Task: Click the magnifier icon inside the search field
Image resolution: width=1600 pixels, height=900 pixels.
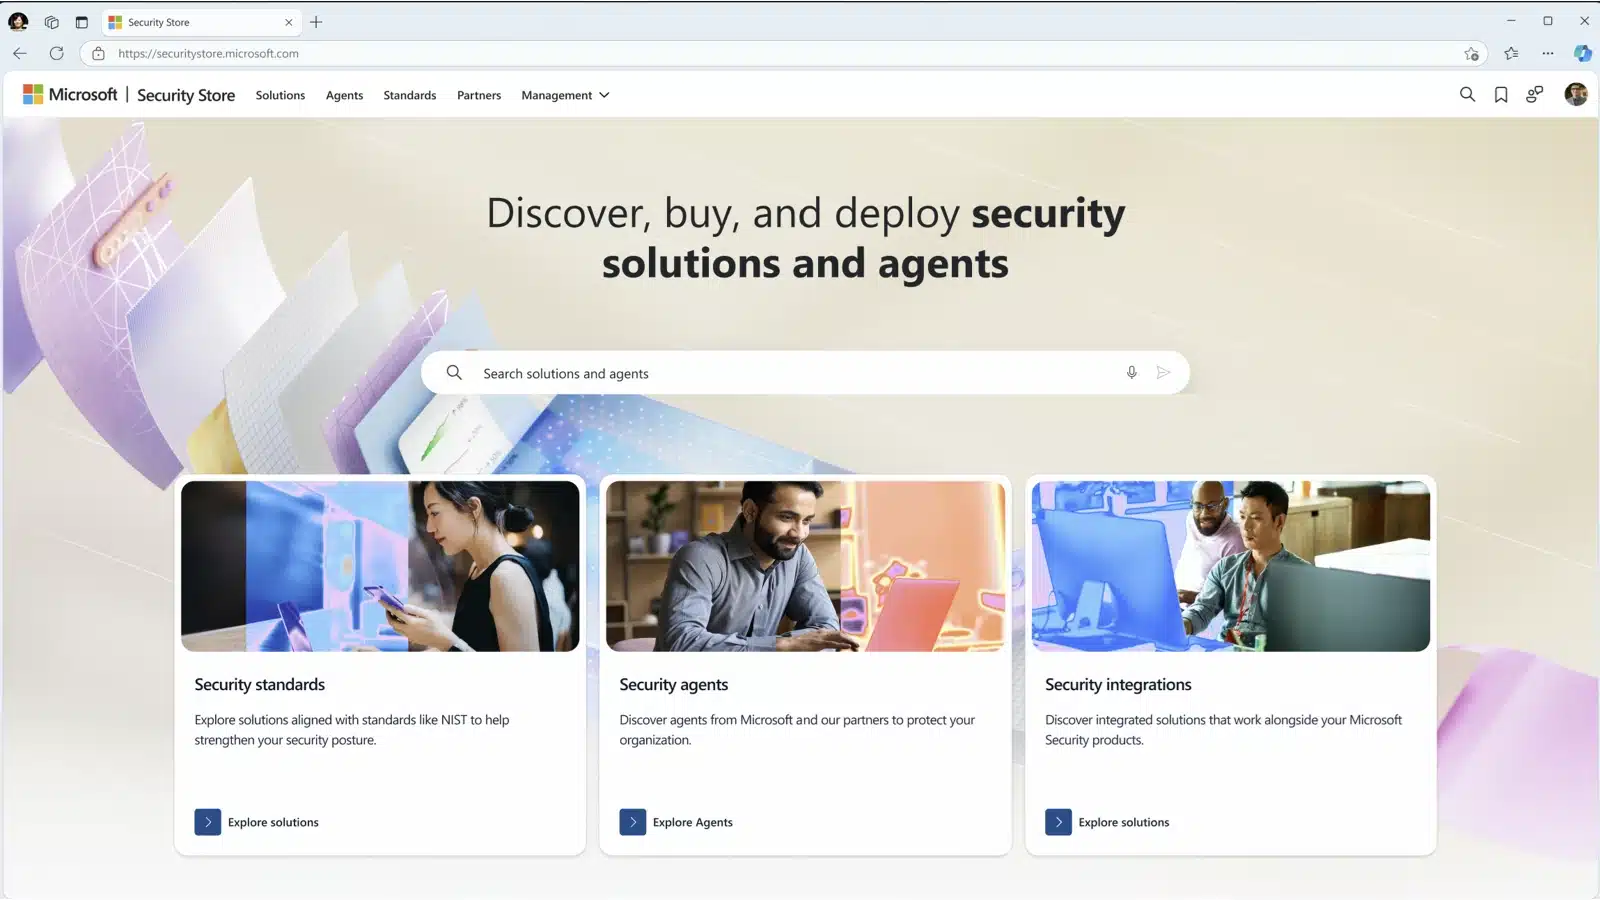Action: [453, 372]
